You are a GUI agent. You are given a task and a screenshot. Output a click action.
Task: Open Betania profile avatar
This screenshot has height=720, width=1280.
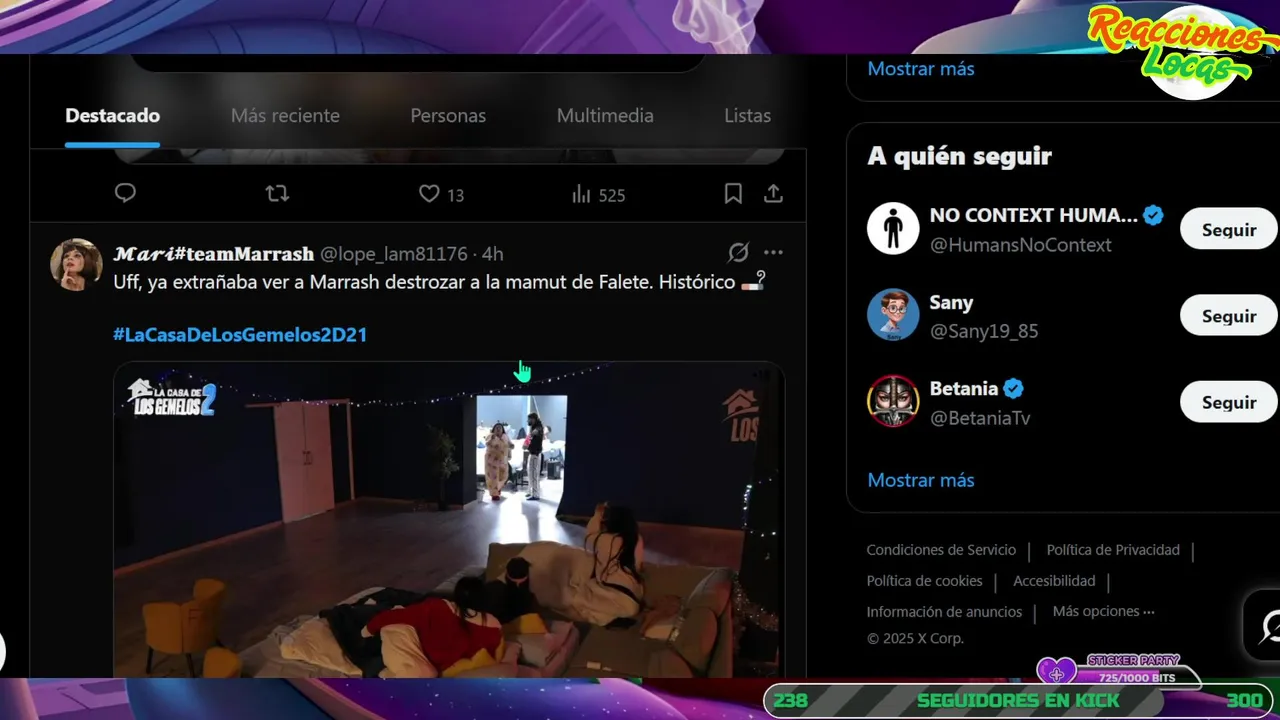click(x=893, y=401)
